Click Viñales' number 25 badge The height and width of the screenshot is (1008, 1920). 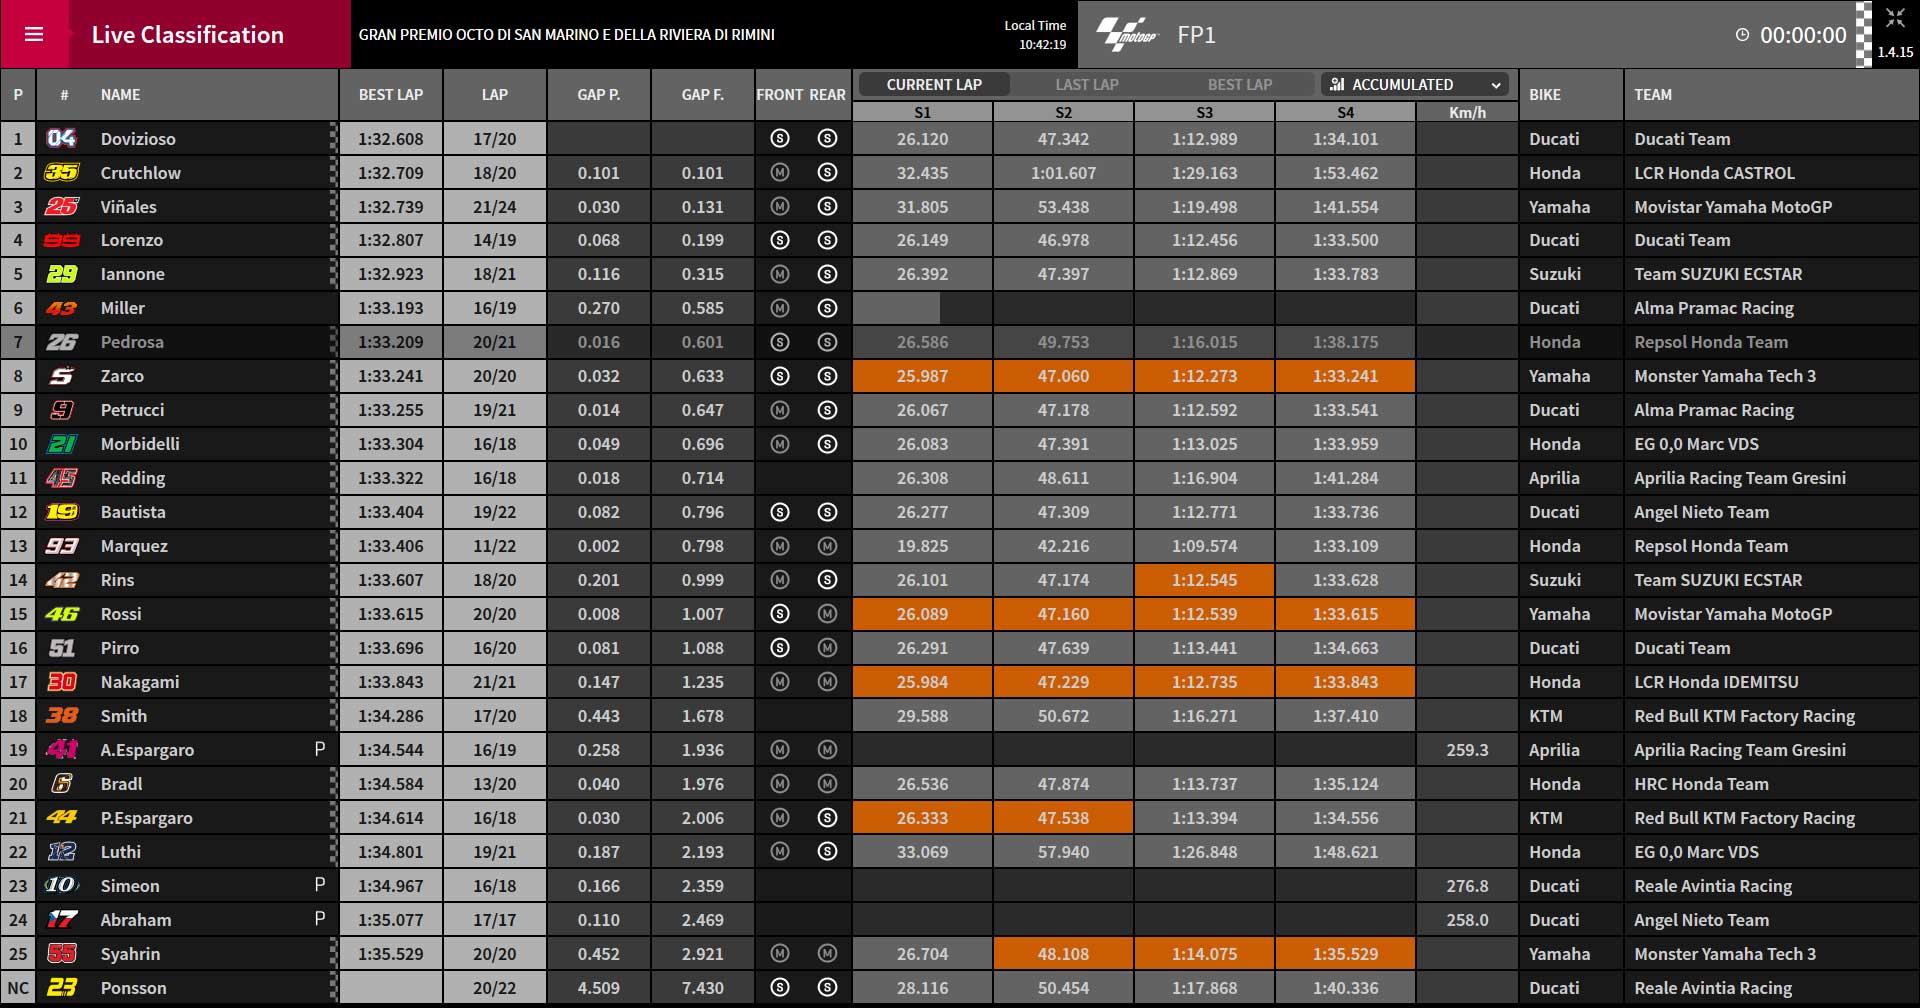61,207
